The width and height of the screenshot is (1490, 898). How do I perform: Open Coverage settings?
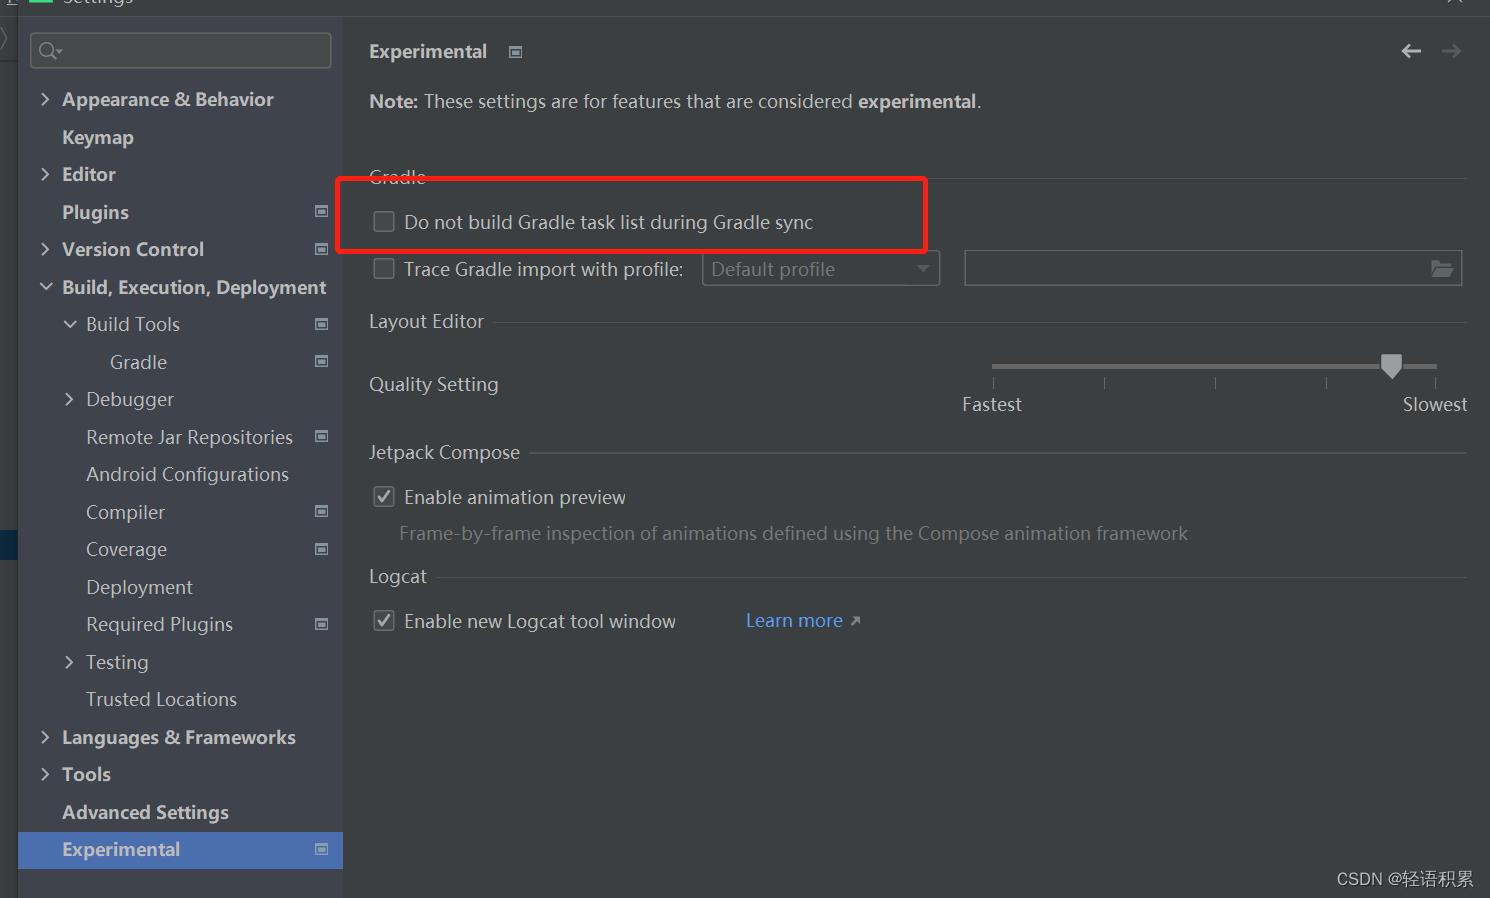tap(126, 549)
